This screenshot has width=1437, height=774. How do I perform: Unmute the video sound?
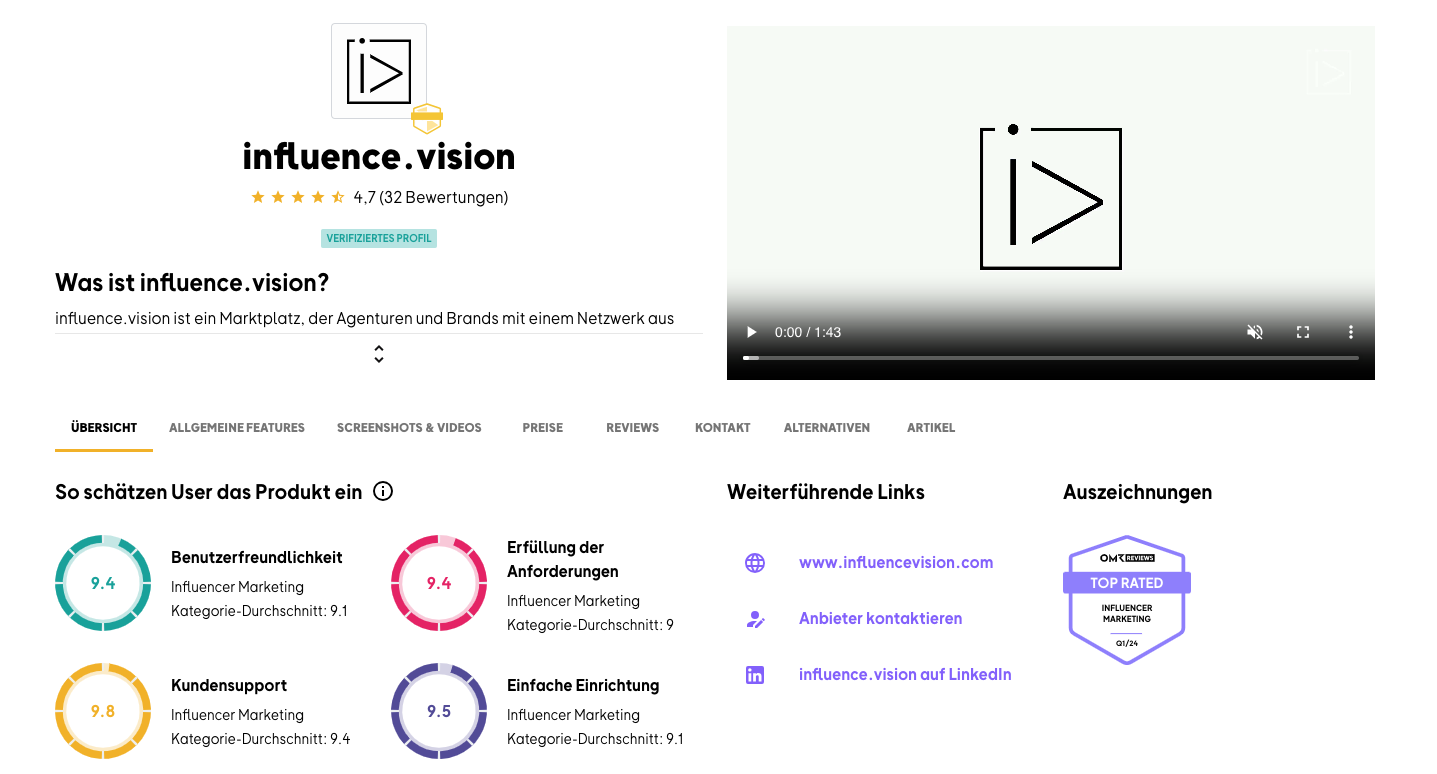1254,332
